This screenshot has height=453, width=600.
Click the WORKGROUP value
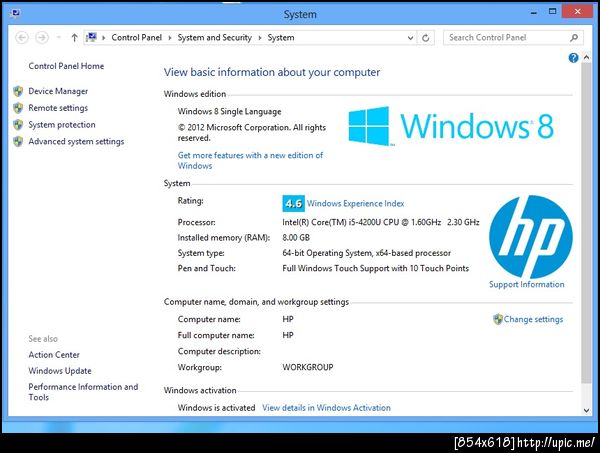click(308, 367)
